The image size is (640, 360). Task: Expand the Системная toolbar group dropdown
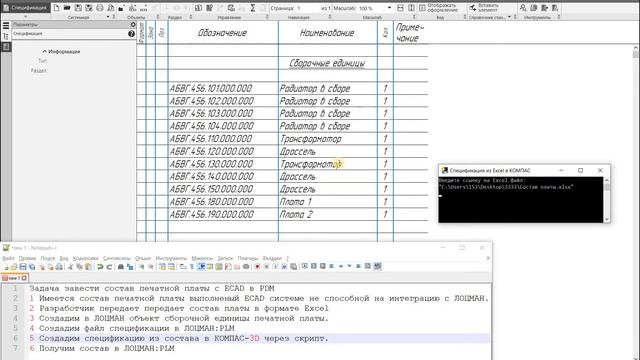pyautogui.click(x=108, y=17)
